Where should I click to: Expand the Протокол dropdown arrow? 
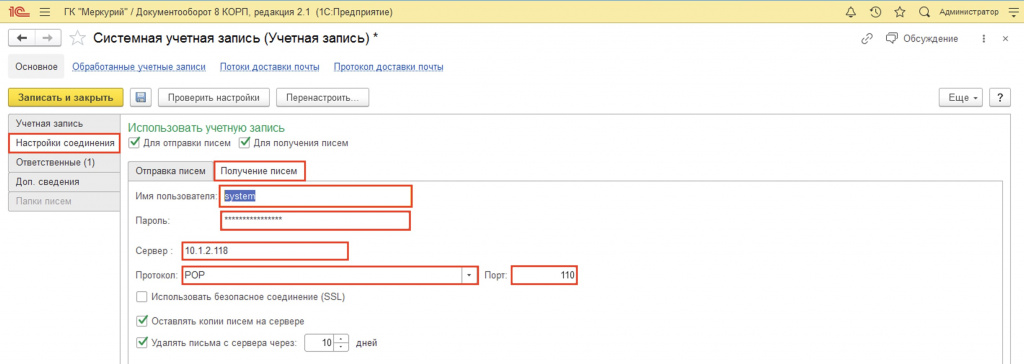(470, 276)
